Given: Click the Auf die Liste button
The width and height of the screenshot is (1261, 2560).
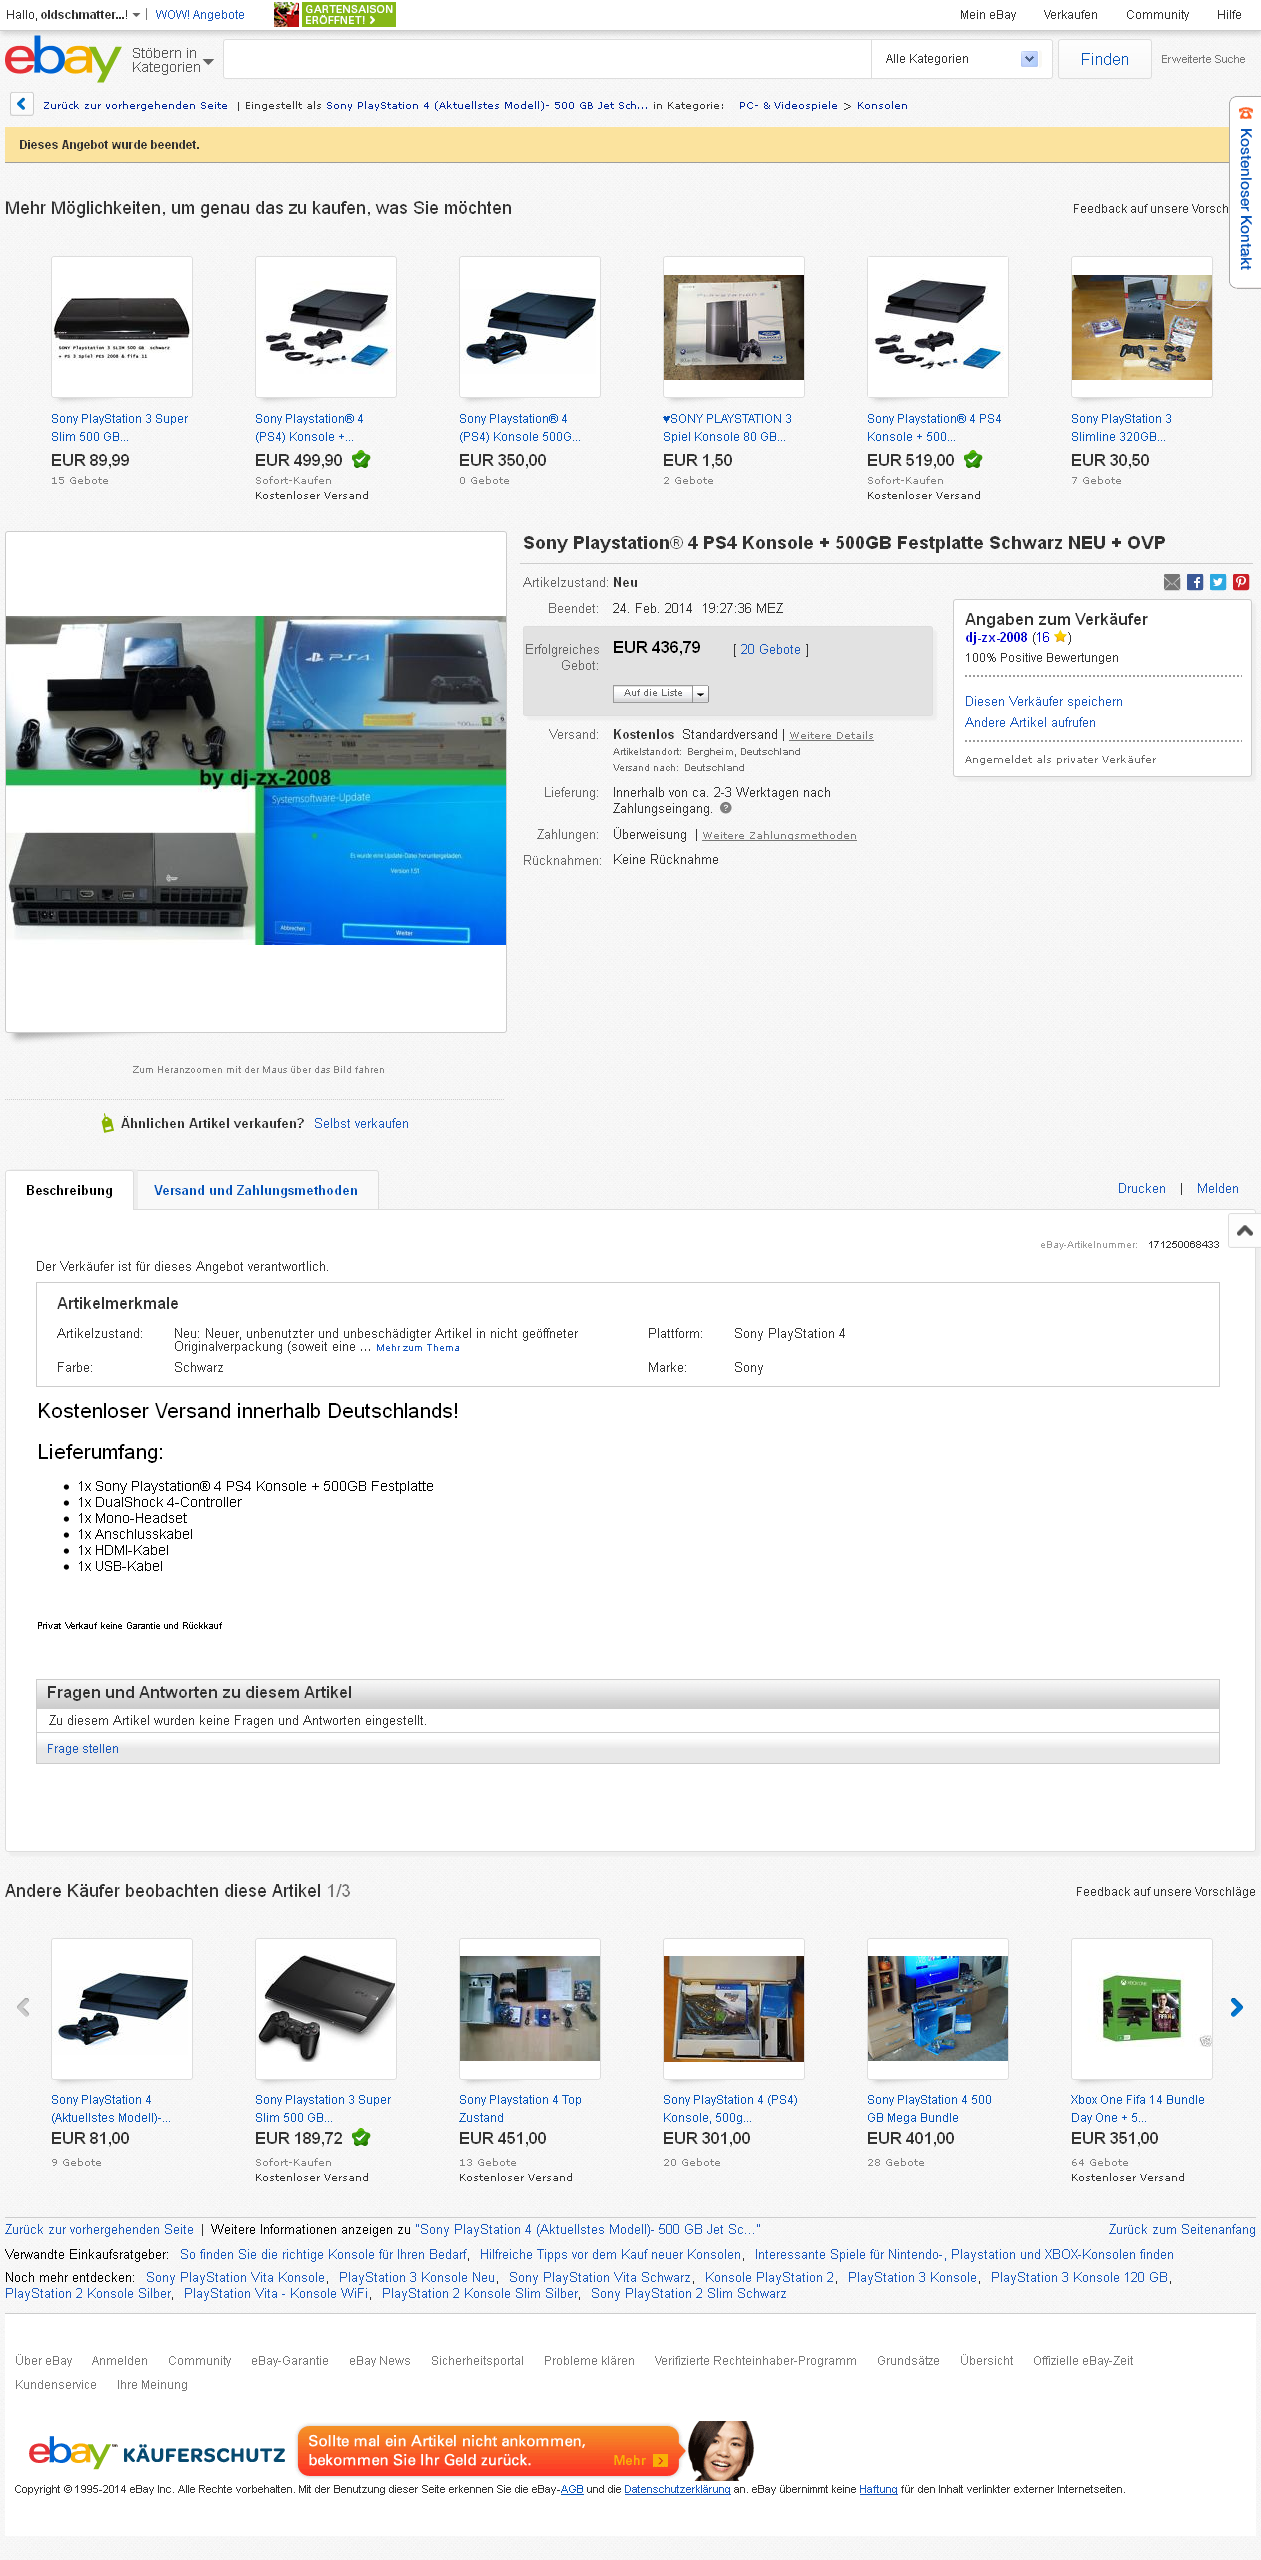Looking at the screenshot, I should 653,693.
